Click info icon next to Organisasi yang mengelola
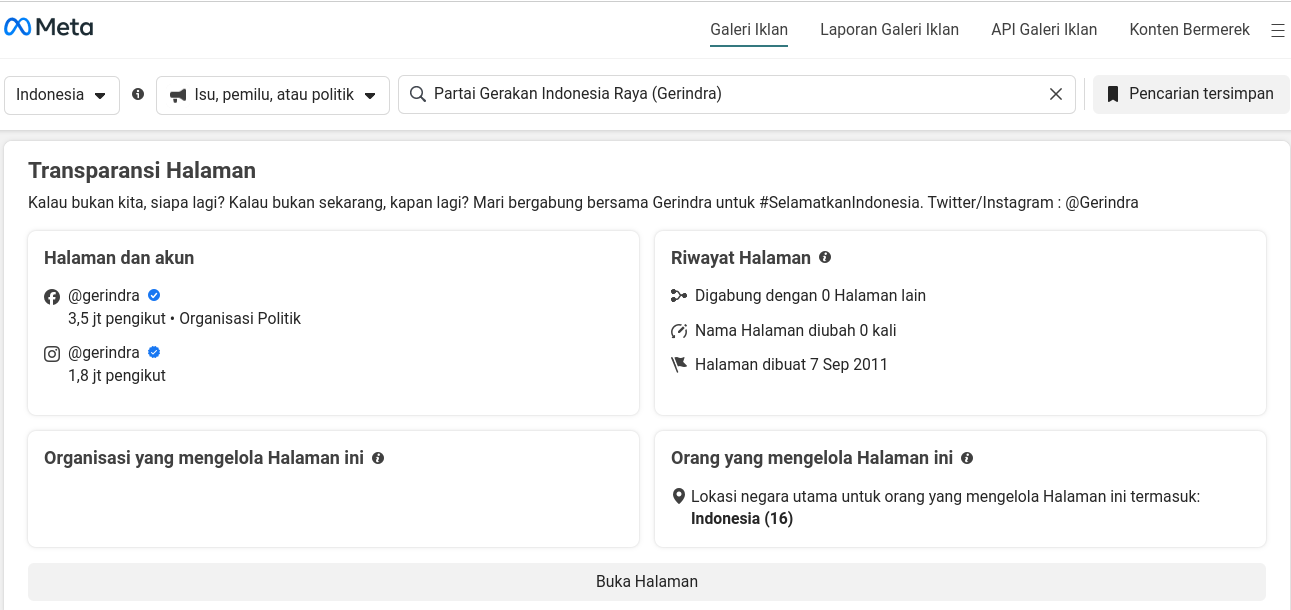This screenshot has height=610, width=1291. [x=378, y=458]
